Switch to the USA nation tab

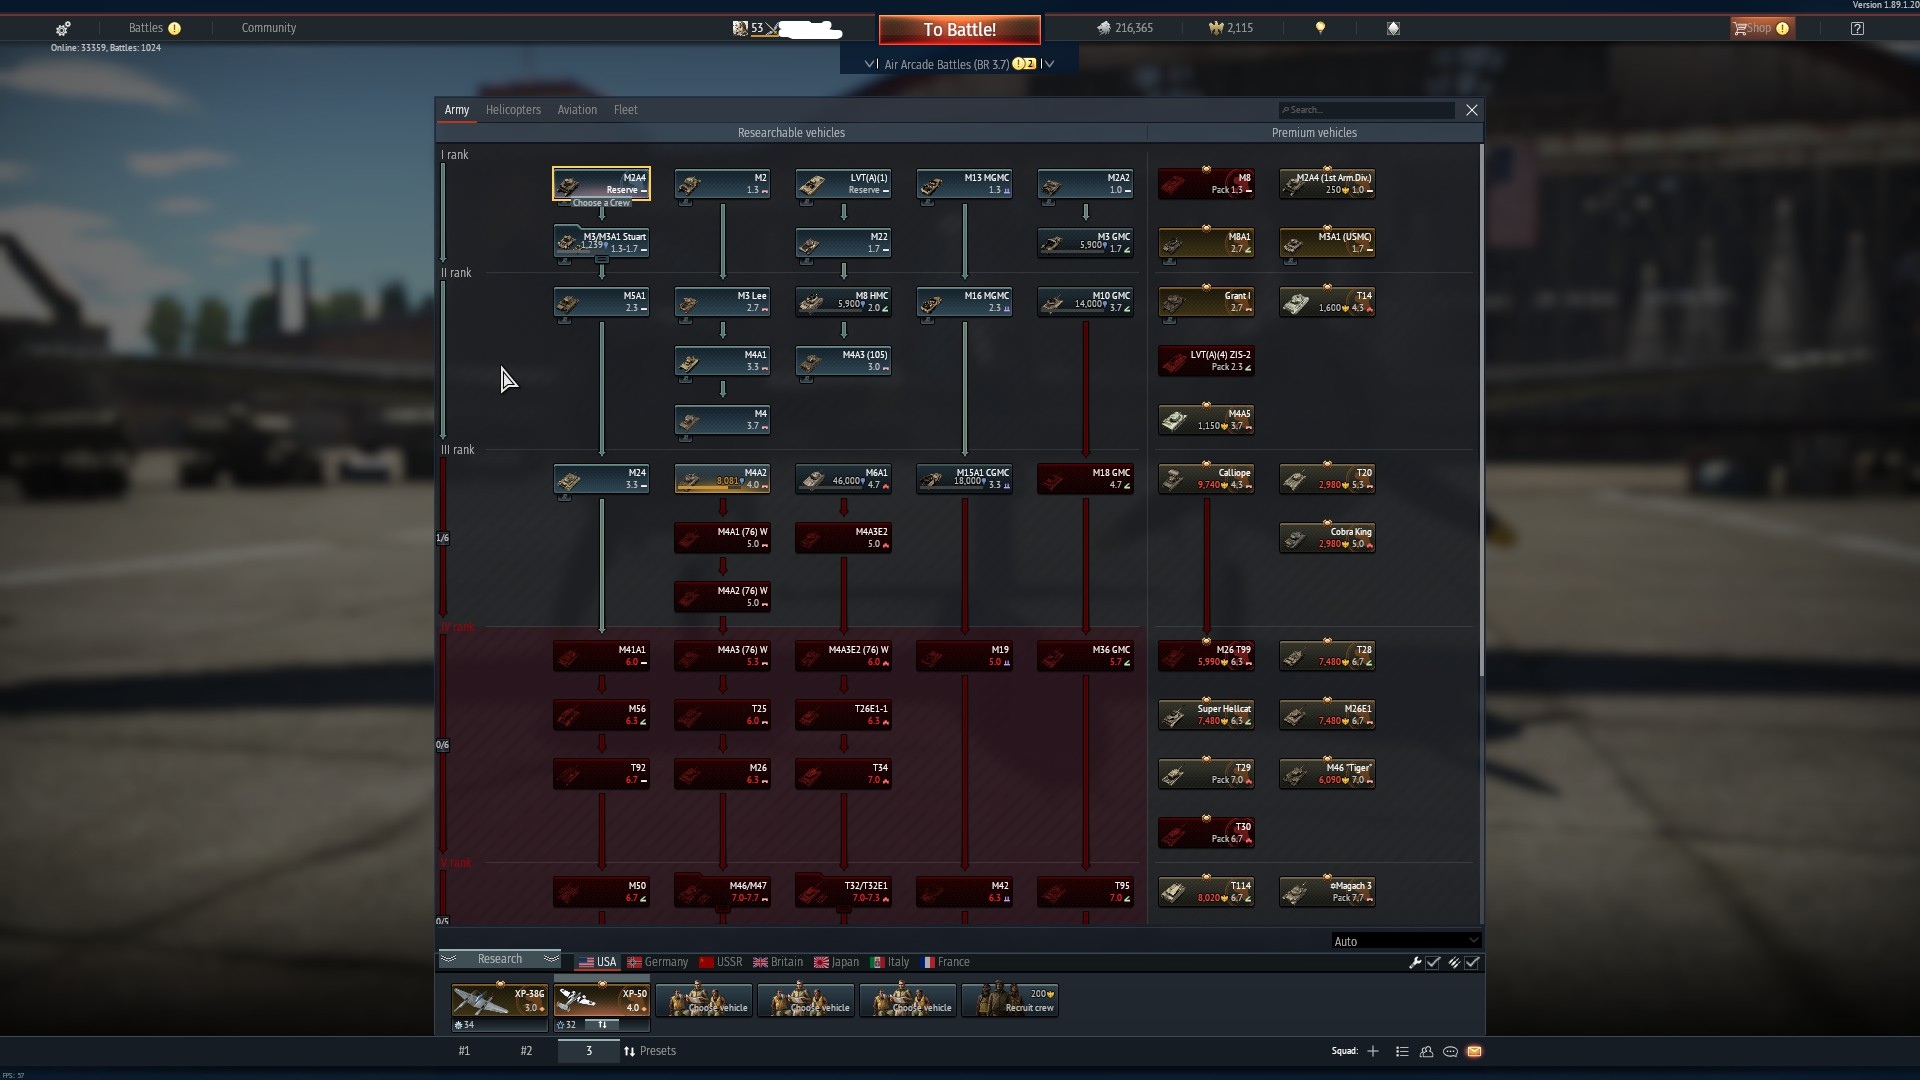[598, 962]
